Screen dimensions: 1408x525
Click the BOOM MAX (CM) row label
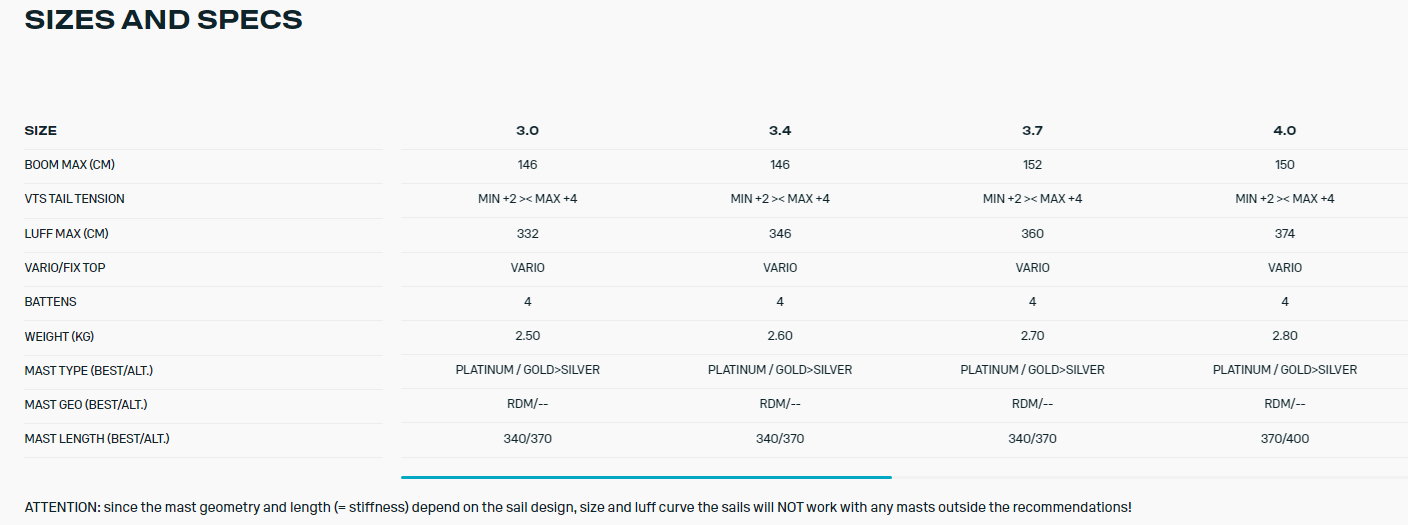(77, 165)
